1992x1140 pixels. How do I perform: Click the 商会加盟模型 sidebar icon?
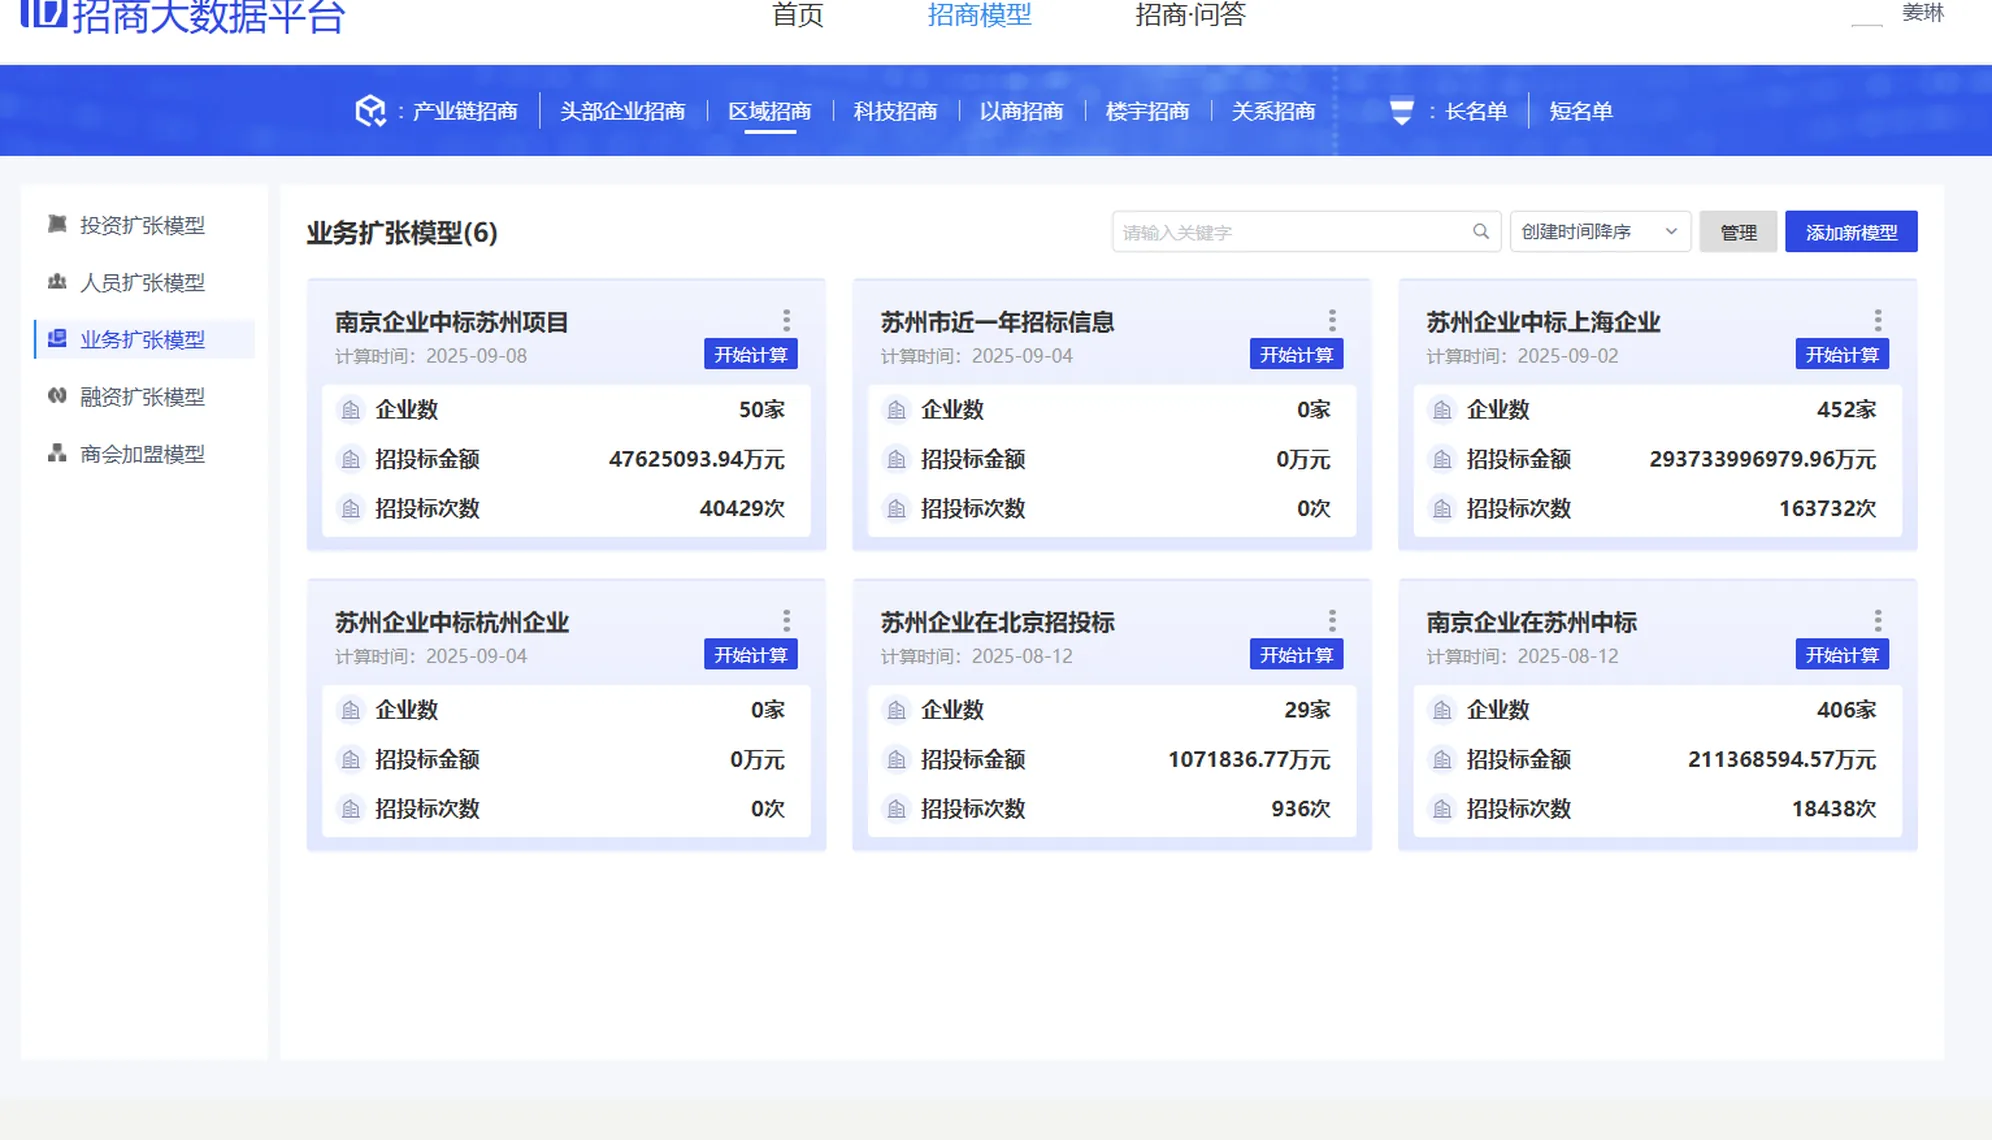(57, 453)
